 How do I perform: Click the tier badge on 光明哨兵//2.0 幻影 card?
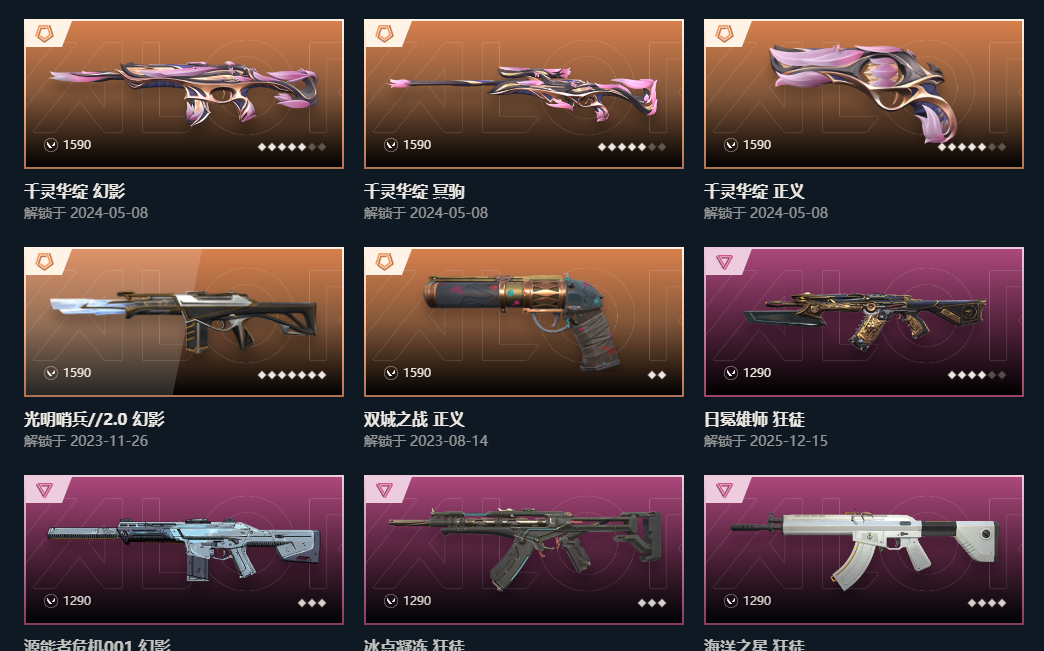pos(45,262)
